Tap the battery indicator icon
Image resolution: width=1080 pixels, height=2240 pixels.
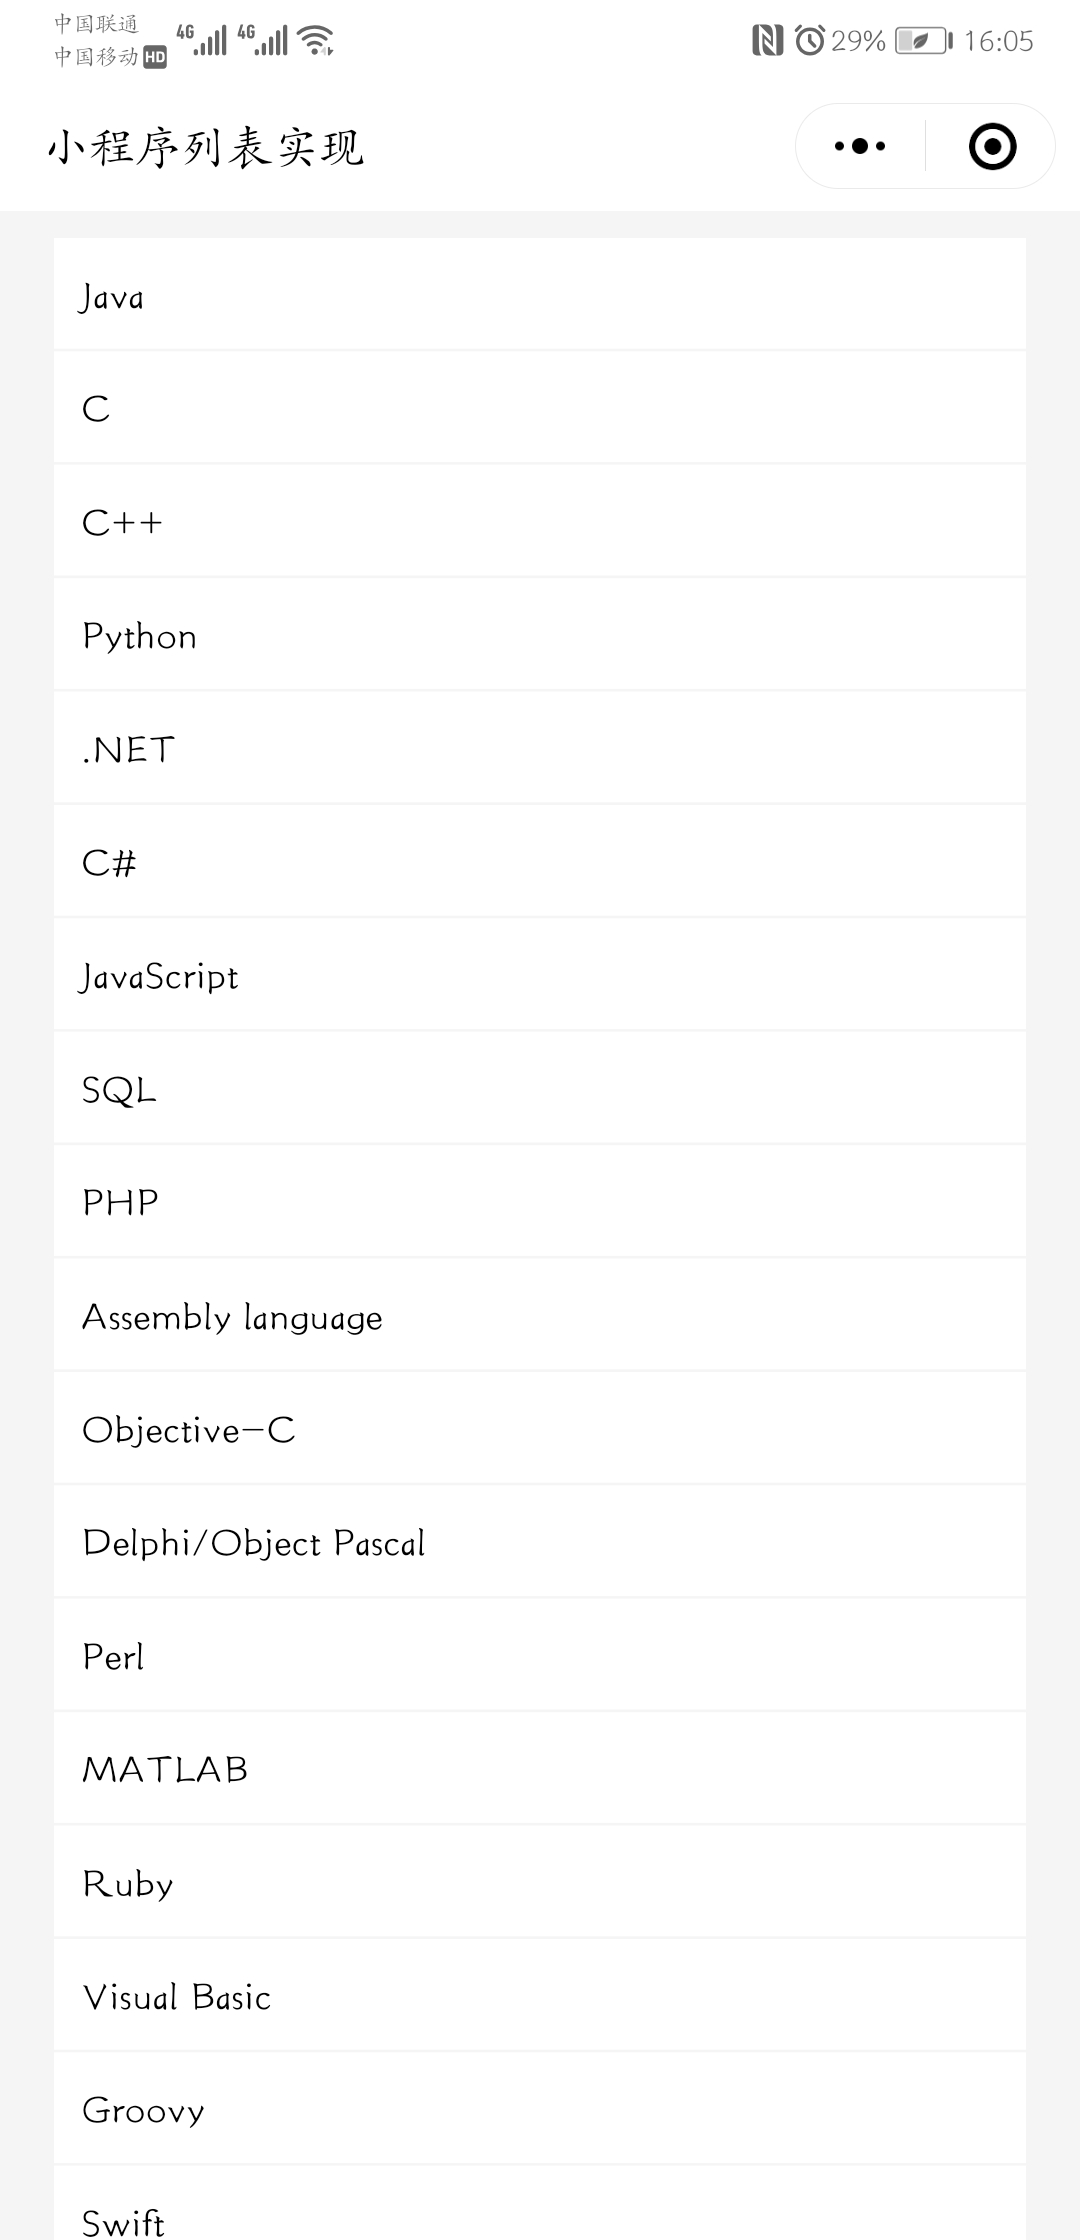pos(923,40)
